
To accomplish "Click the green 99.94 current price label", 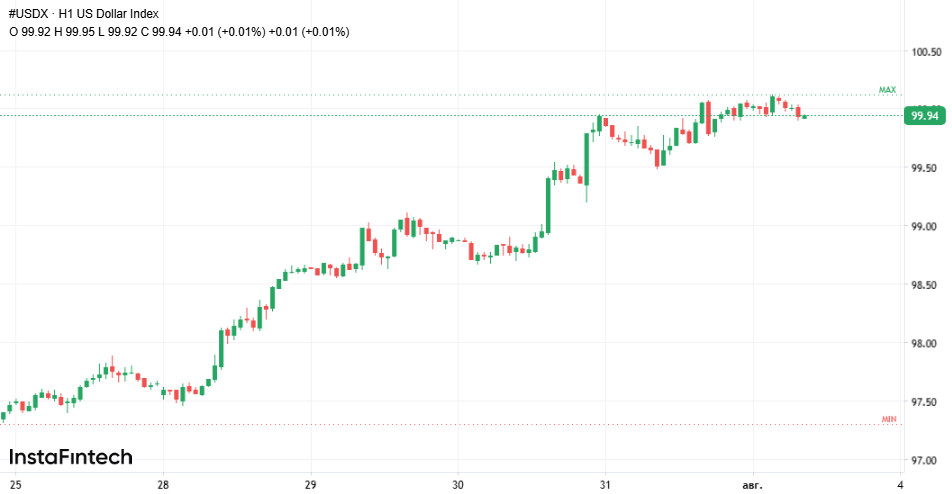I will [x=925, y=116].
